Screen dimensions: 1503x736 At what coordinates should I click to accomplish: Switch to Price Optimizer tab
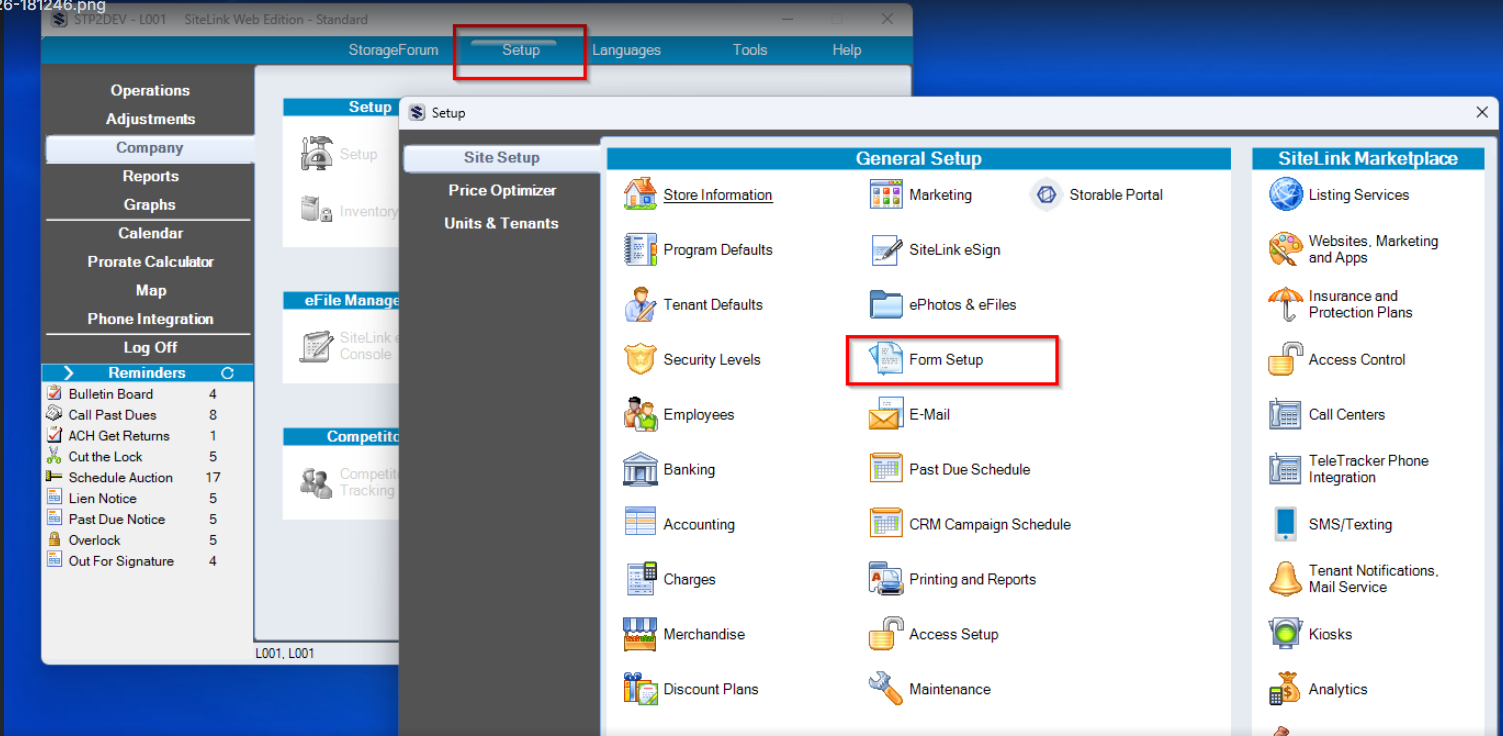tap(501, 190)
